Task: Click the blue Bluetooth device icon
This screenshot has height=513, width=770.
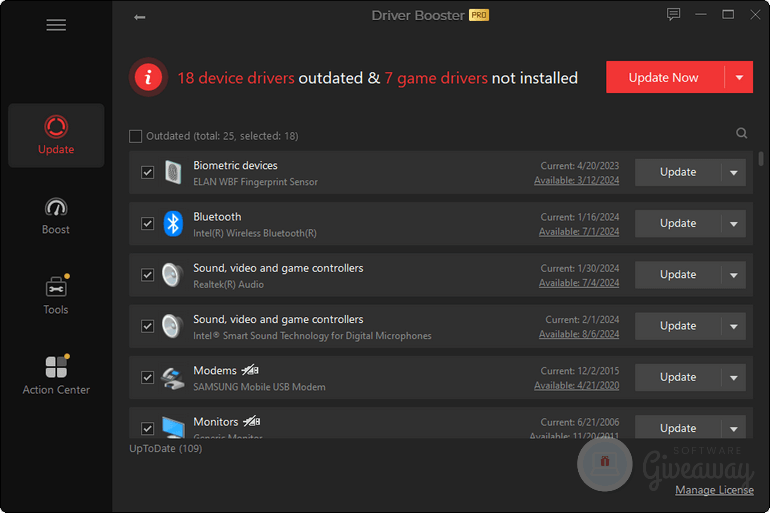Action: pos(173,223)
